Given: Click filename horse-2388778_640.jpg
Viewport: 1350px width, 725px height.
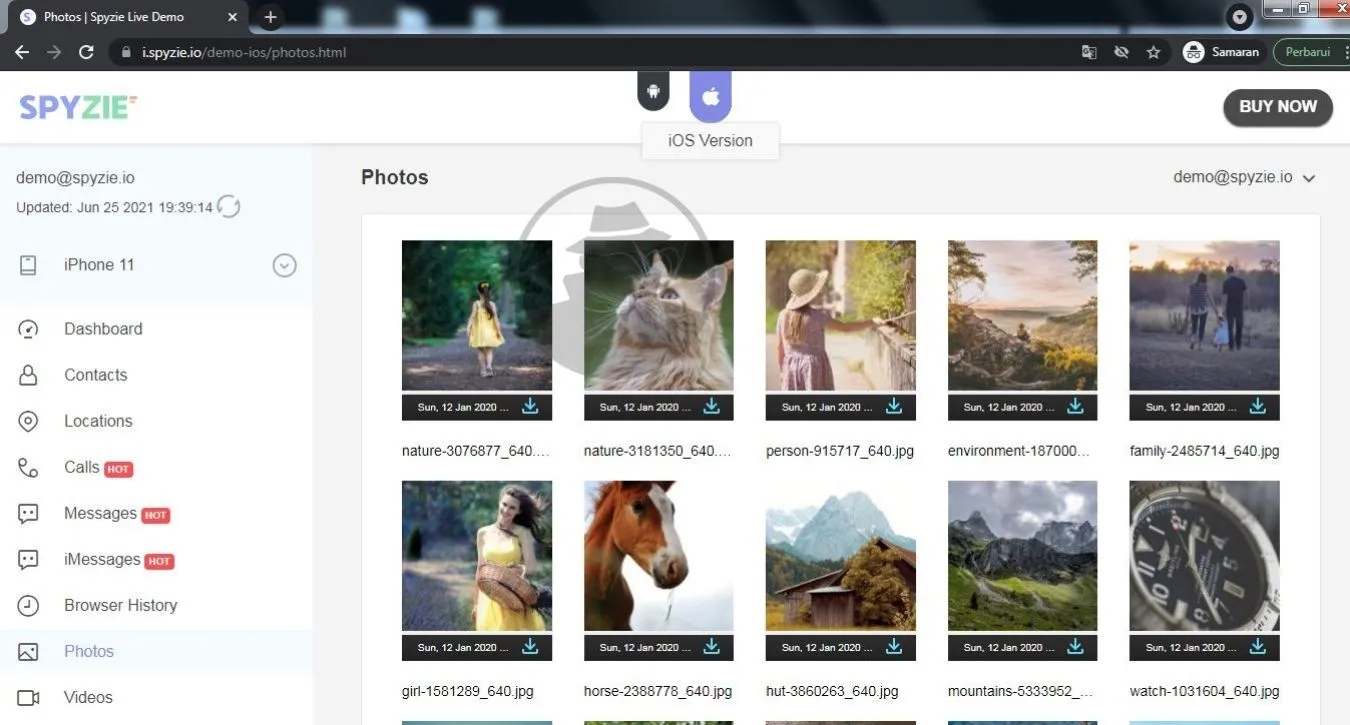Looking at the screenshot, I should [x=658, y=691].
